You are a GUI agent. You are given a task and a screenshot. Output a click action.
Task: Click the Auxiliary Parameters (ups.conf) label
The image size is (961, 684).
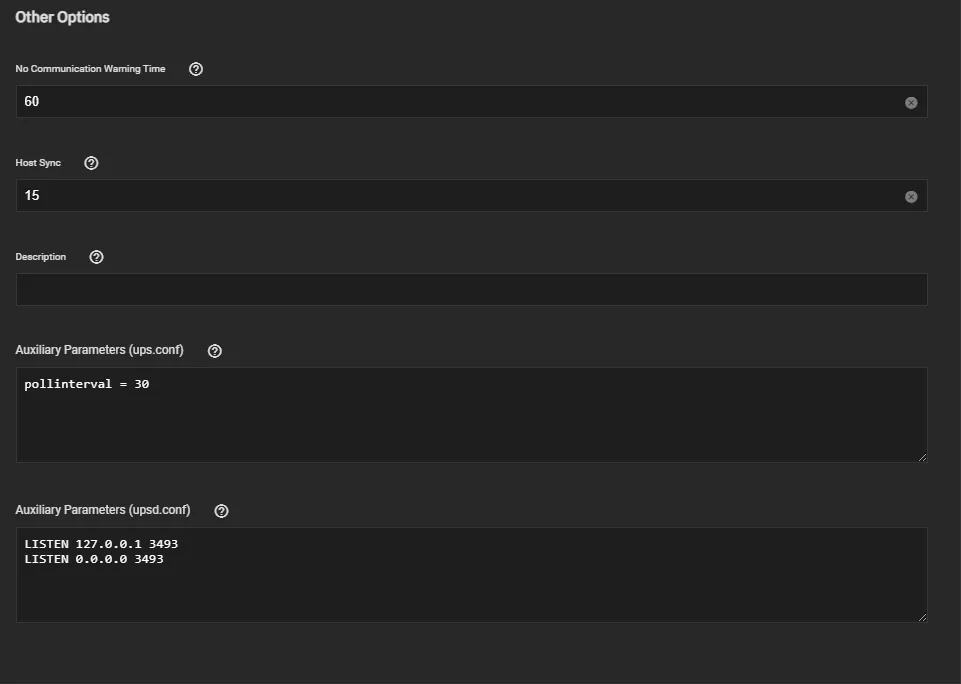coord(99,351)
